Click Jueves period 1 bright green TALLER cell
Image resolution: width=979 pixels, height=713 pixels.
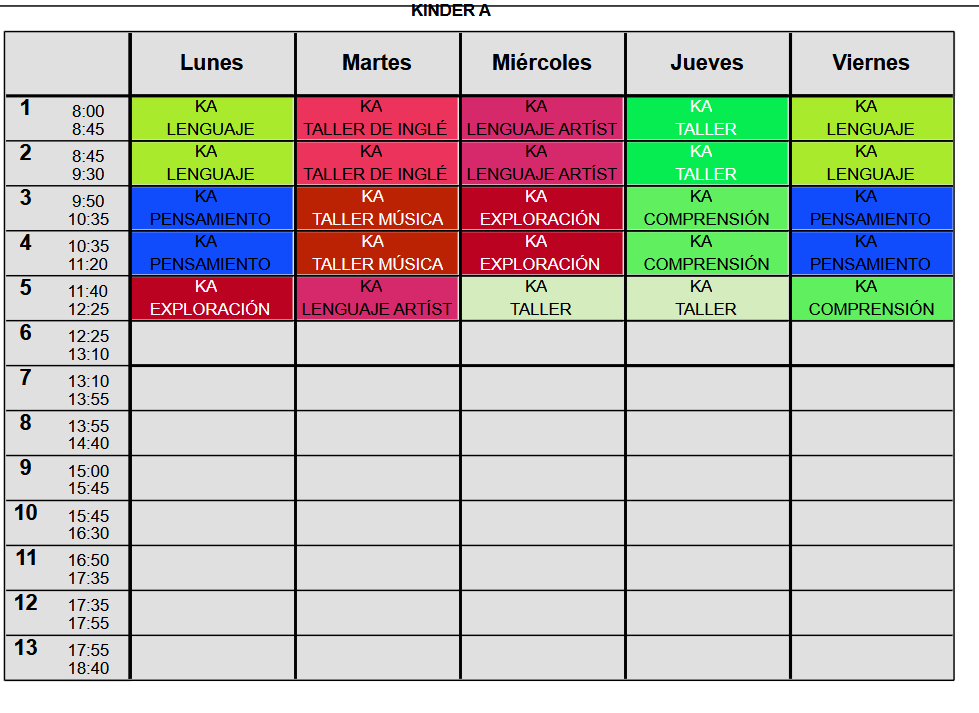707,118
